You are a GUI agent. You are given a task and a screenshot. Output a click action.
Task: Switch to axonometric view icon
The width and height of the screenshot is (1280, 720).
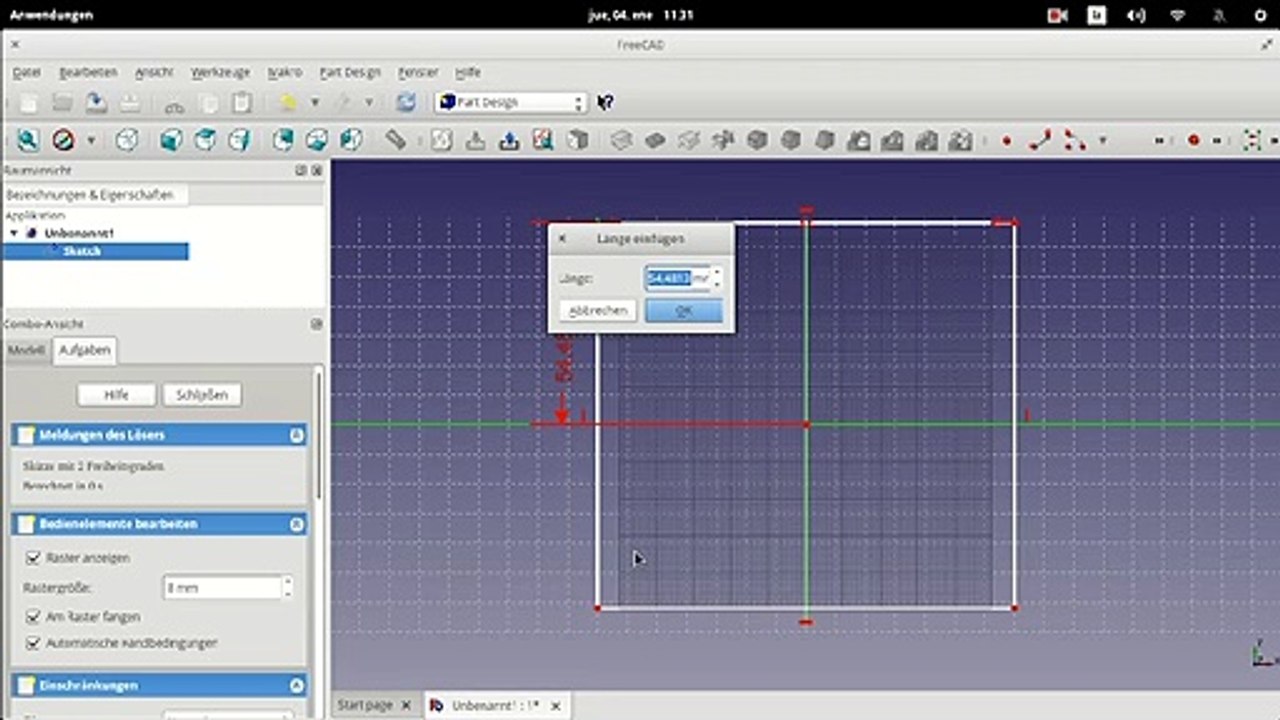127,140
